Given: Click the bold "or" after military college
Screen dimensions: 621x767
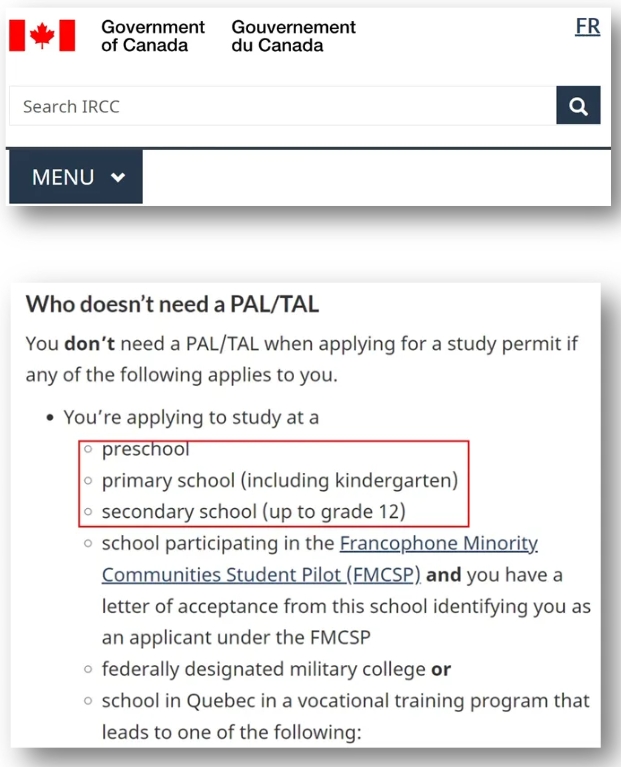Looking at the screenshot, I should click(440, 668).
